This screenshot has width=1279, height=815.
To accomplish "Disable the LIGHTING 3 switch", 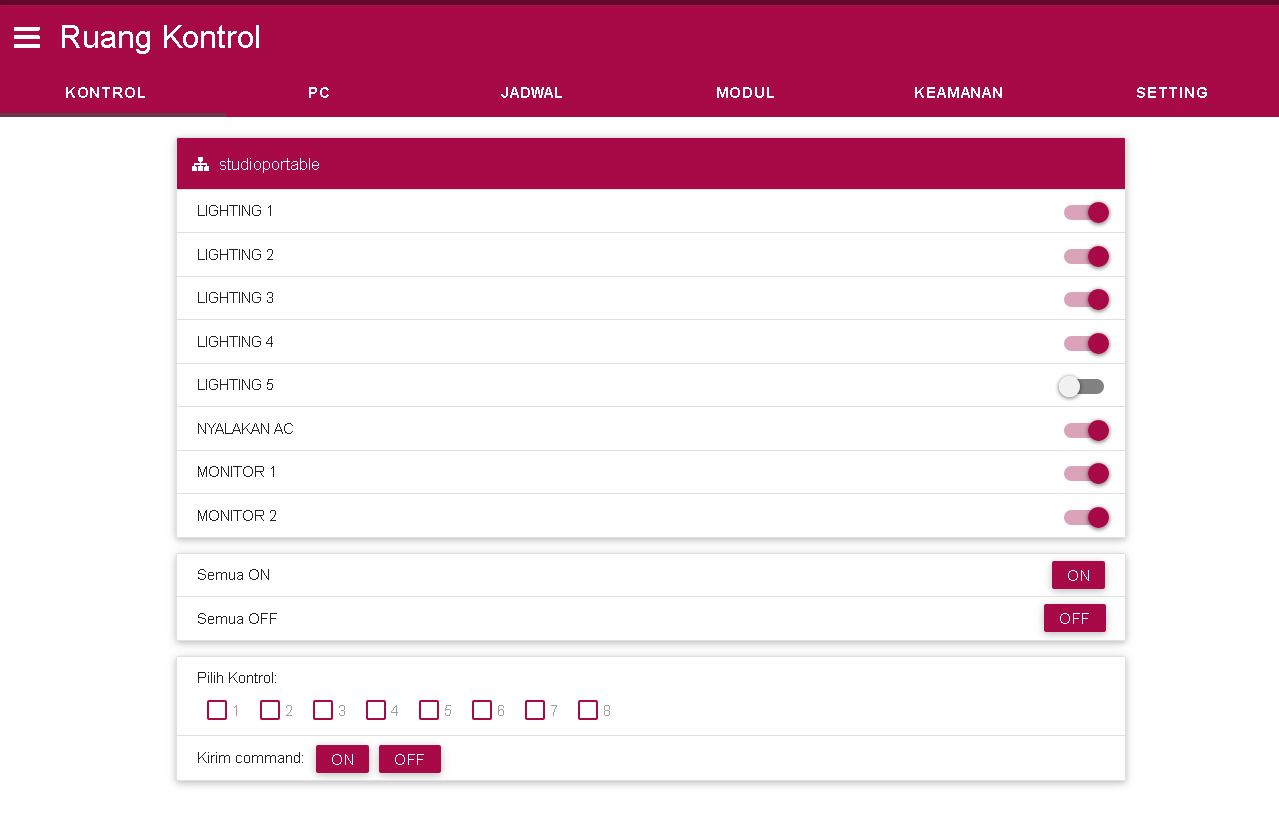I will [x=1086, y=299].
